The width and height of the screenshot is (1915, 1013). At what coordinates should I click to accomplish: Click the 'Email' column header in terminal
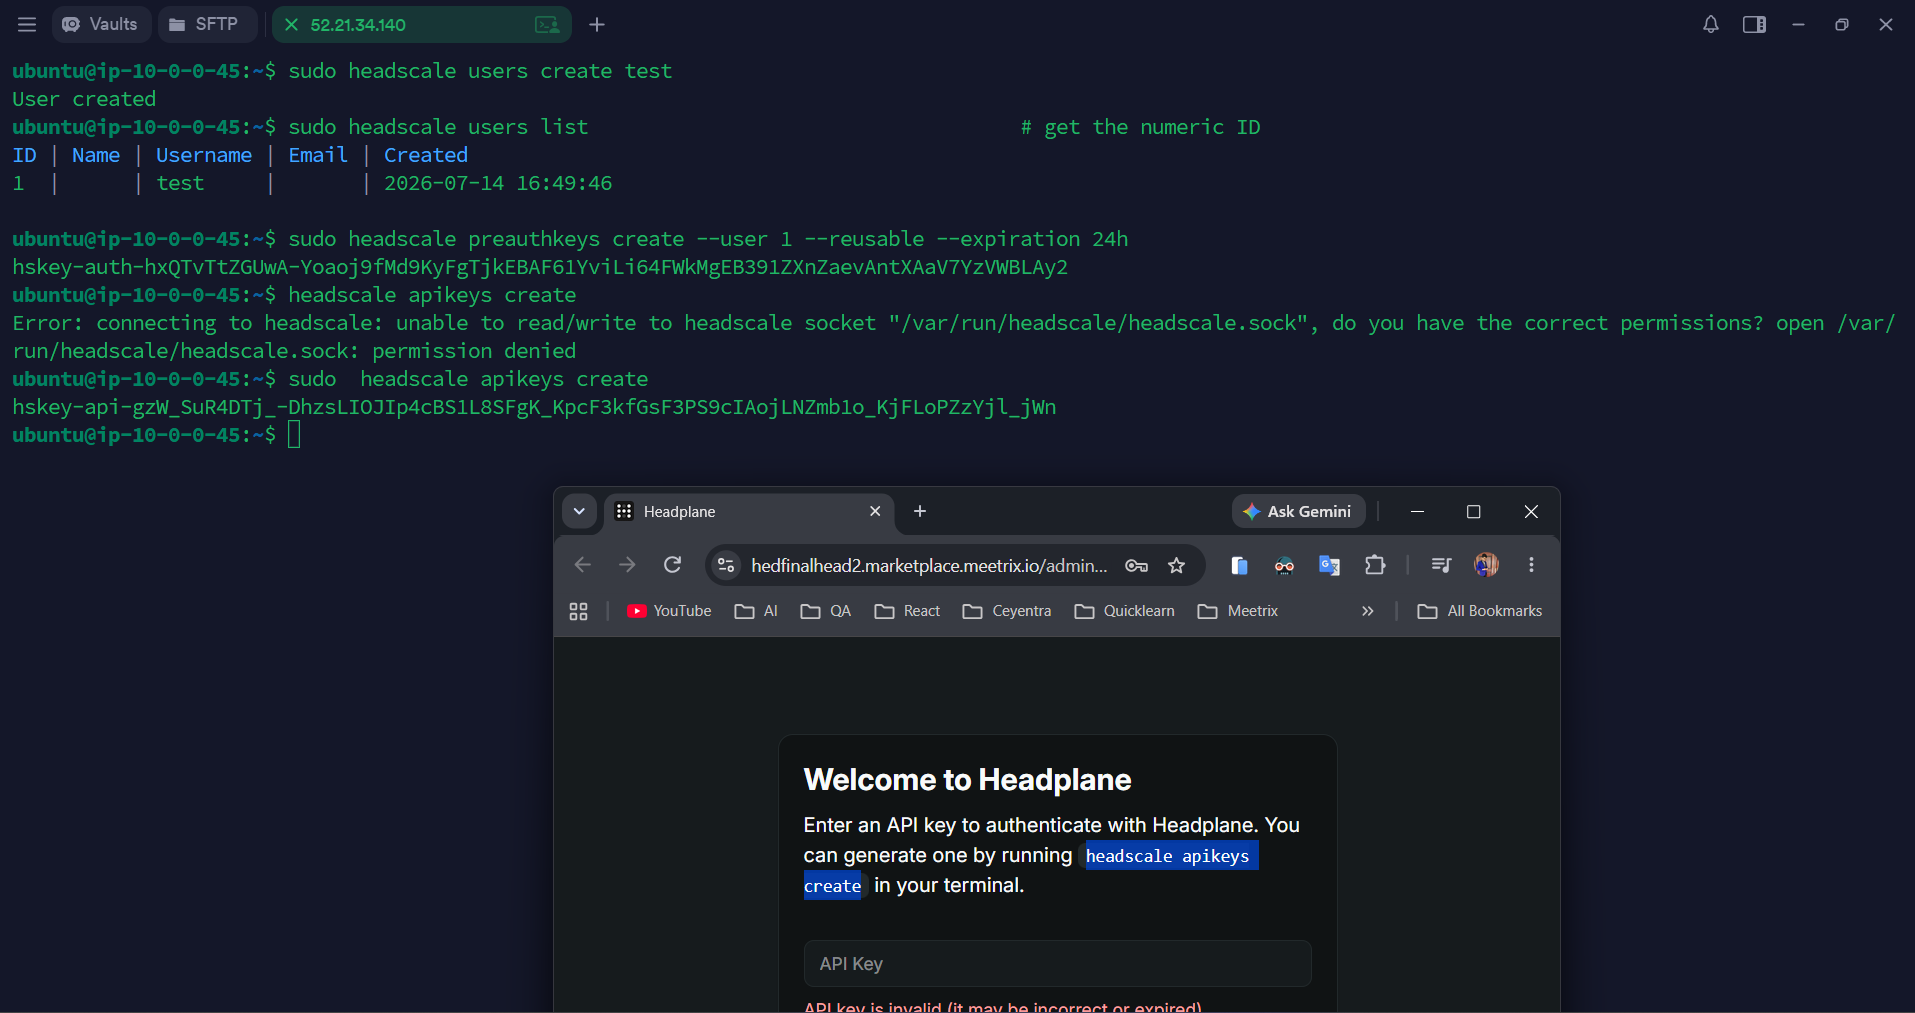pyautogui.click(x=318, y=155)
